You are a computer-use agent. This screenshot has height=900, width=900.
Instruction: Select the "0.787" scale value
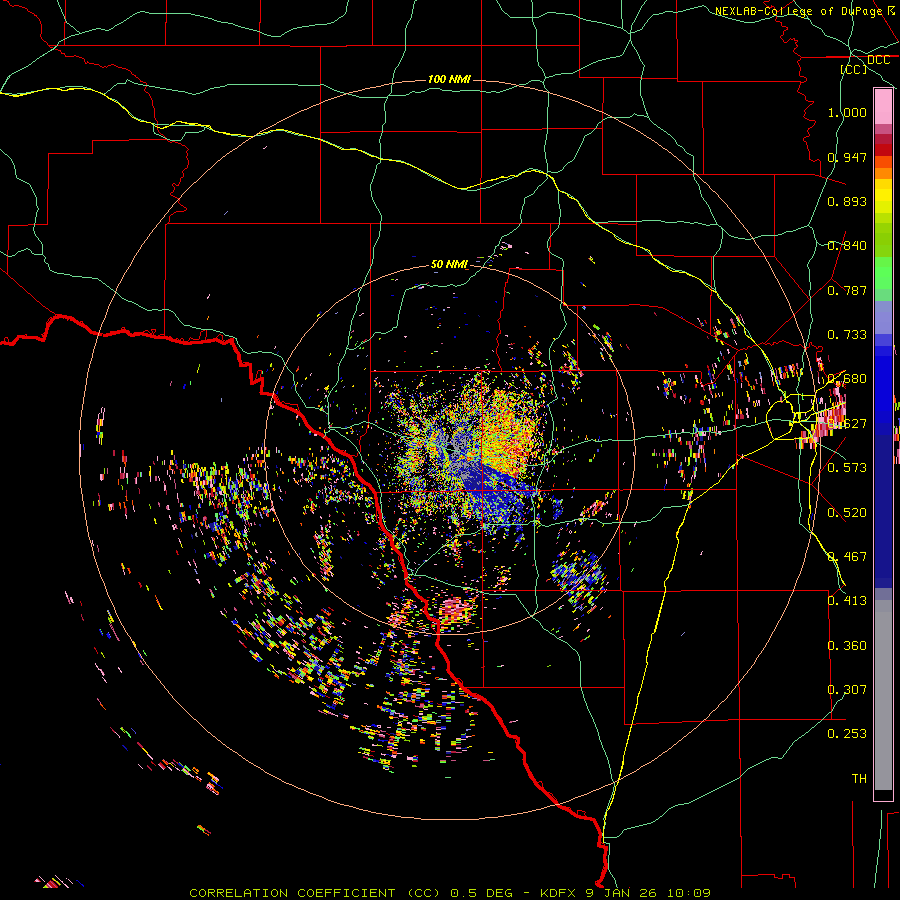pos(847,290)
